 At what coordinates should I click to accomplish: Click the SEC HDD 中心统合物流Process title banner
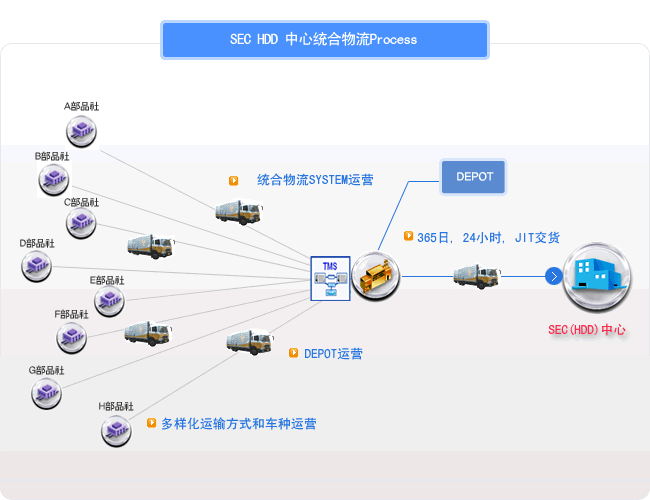[324, 40]
